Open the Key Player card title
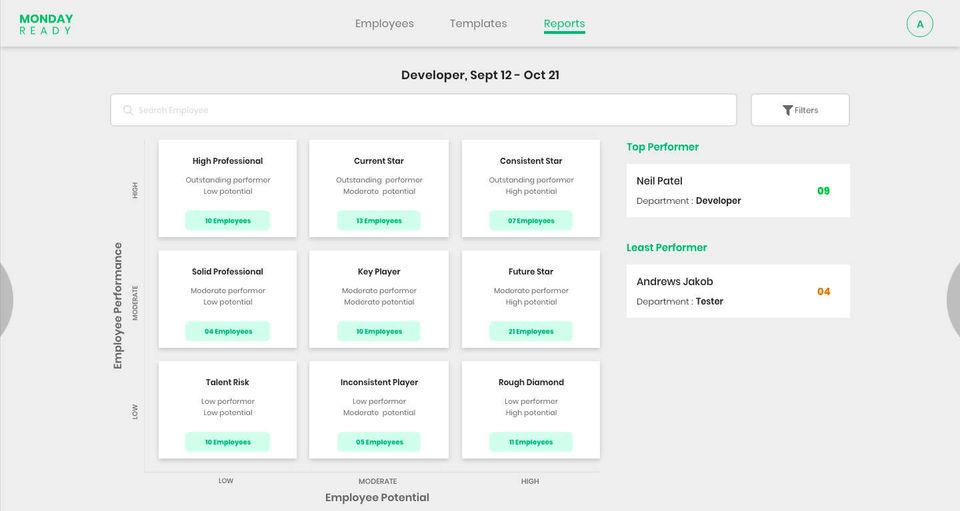The image size is (960, 511). coord(379,272)
